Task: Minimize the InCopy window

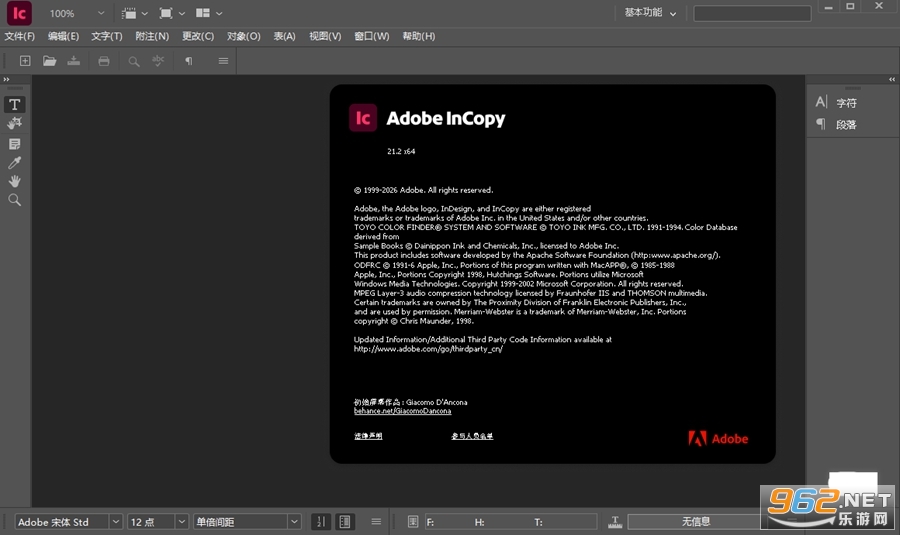Action: click(828, 7)
